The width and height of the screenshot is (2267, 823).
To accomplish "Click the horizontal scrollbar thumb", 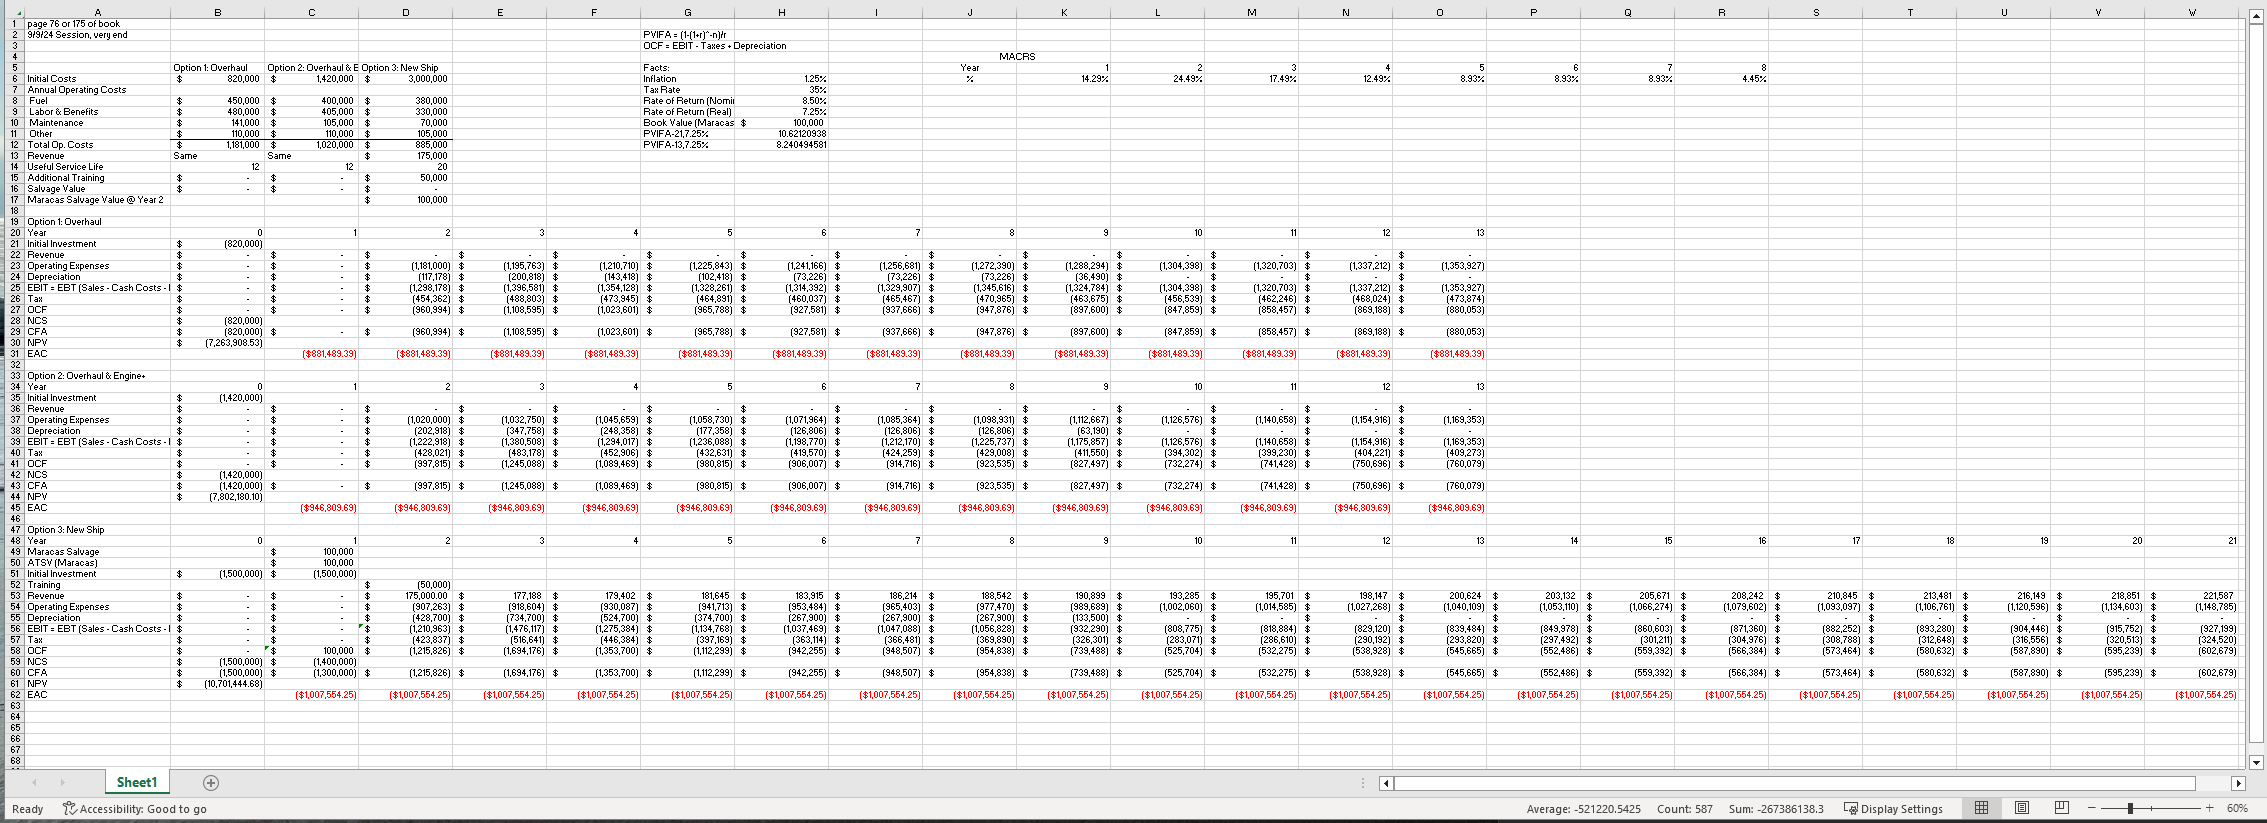I will pyautogui.click(x=1795, y=783).
